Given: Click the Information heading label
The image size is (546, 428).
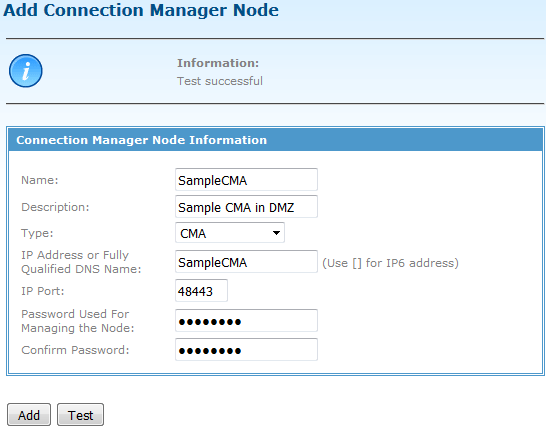Looking at the screenshot, I should click(218, 63).
